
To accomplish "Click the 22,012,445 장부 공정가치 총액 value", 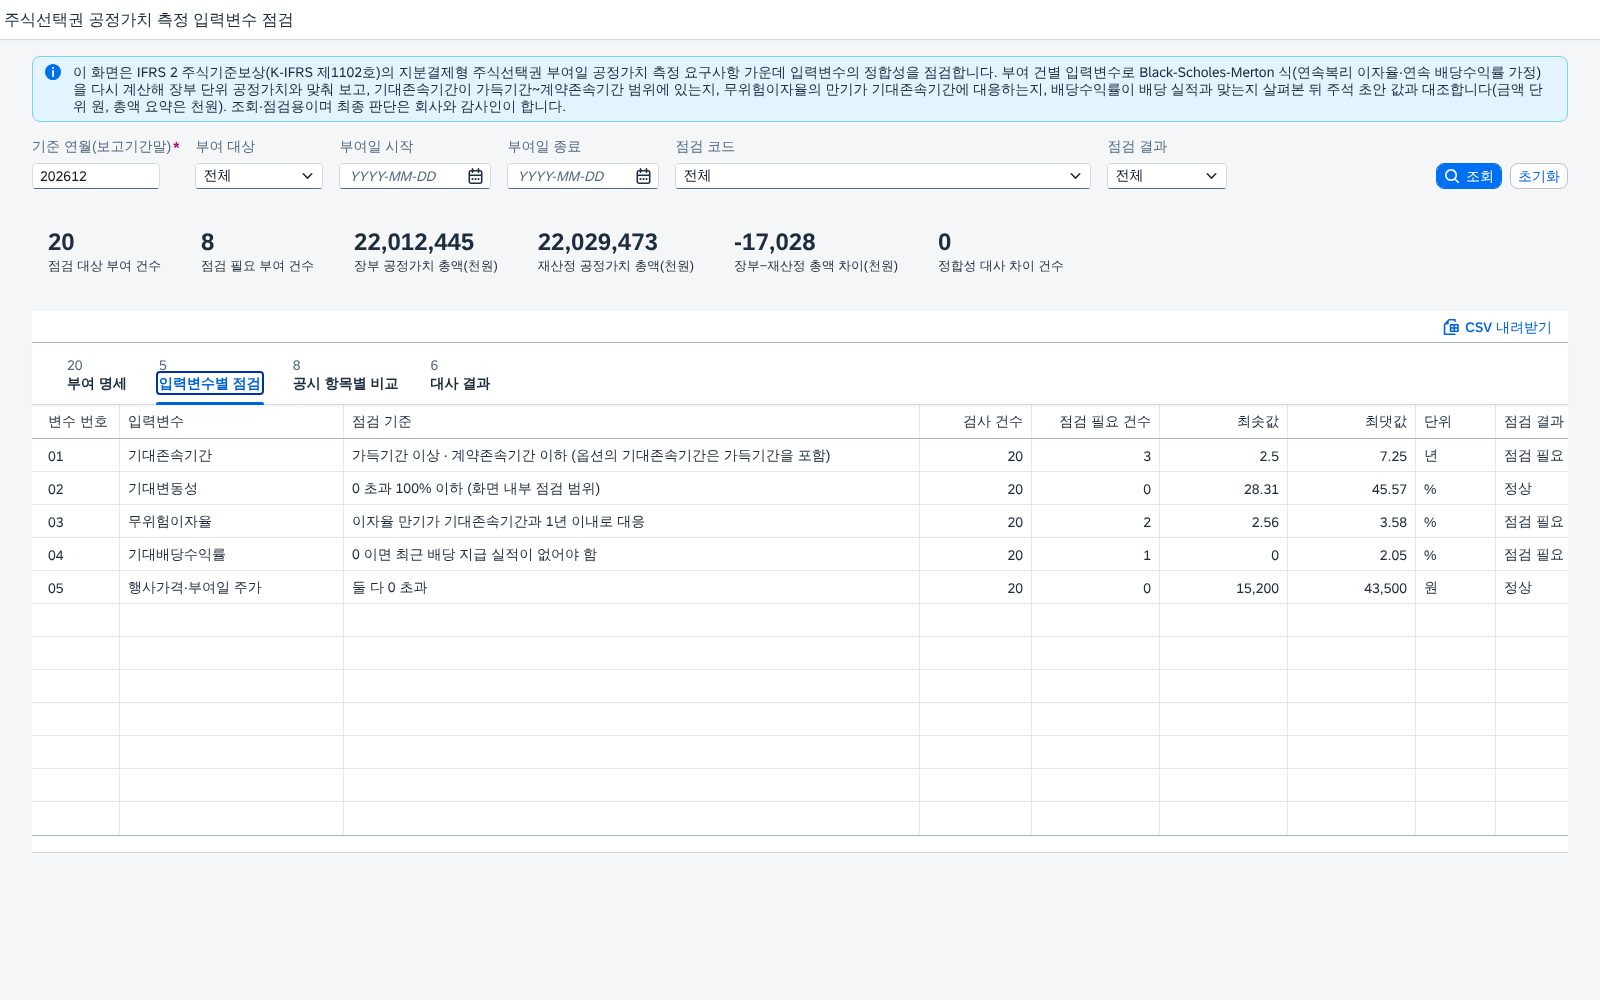I will 414,242.
